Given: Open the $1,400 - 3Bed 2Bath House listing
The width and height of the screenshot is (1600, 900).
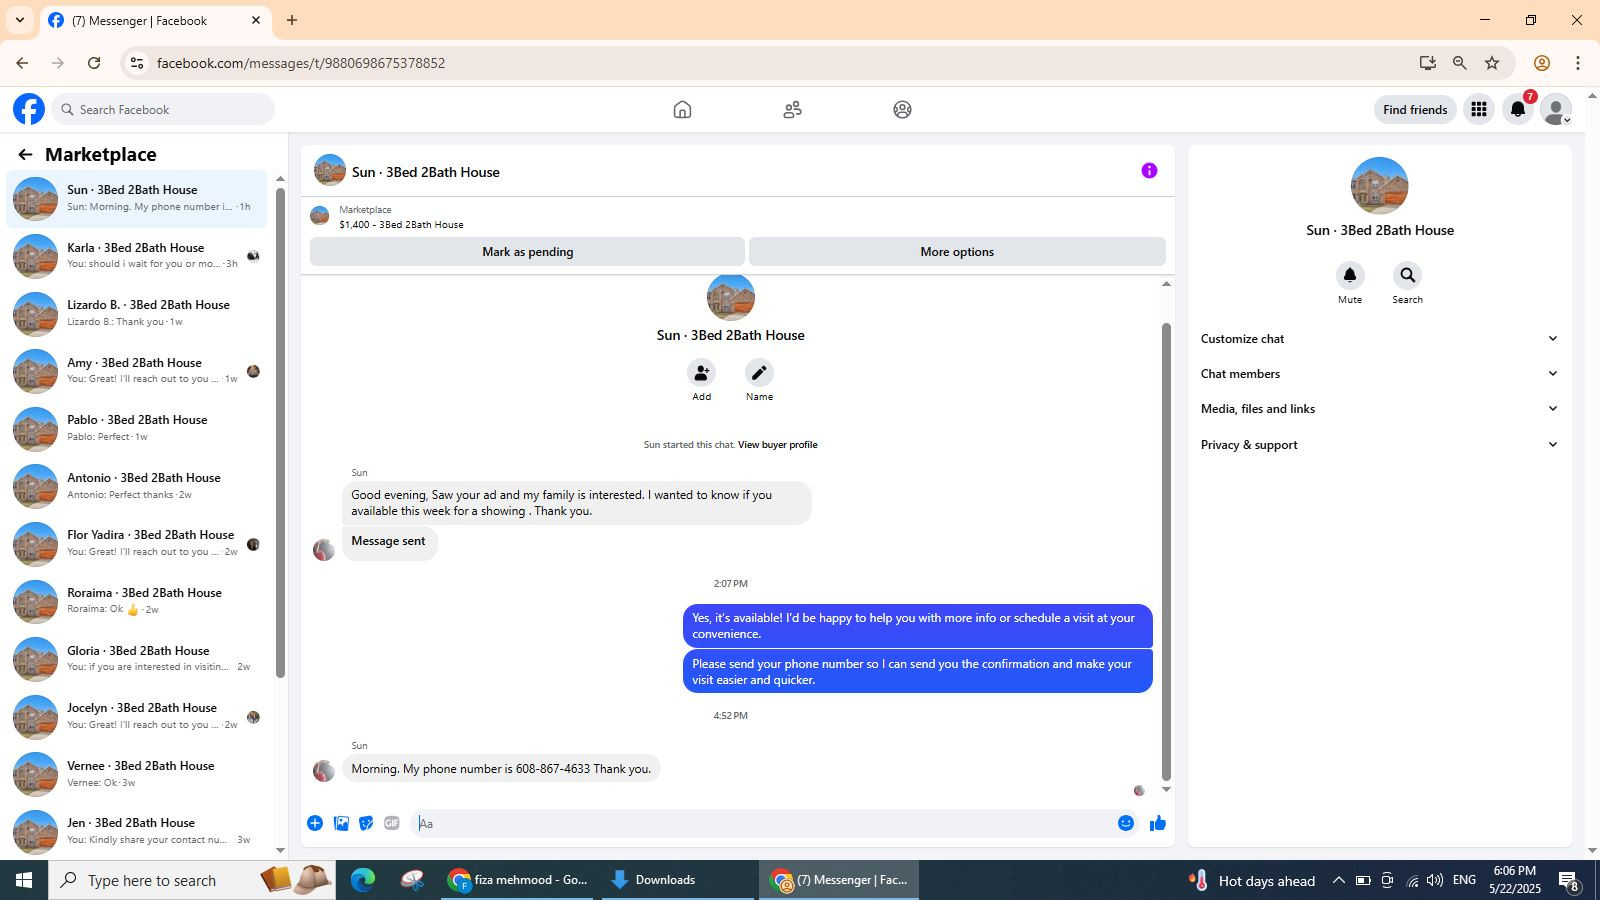Looking at the screenshot, I should tap(401, 225).
